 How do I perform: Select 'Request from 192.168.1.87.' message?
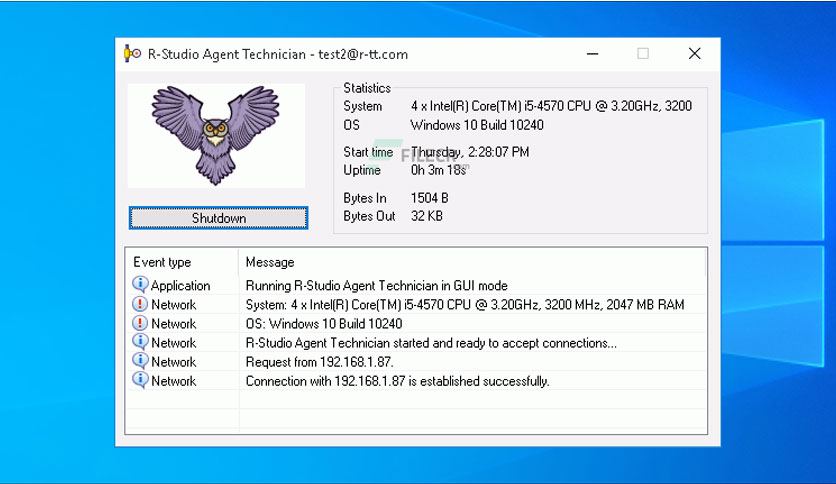319,362
